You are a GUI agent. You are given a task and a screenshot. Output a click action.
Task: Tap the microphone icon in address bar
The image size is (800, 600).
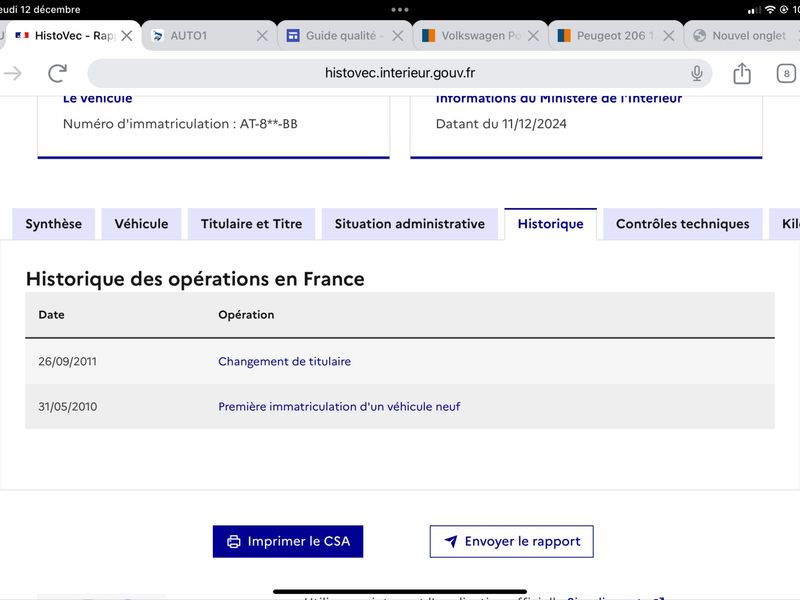tap(696, 73)
